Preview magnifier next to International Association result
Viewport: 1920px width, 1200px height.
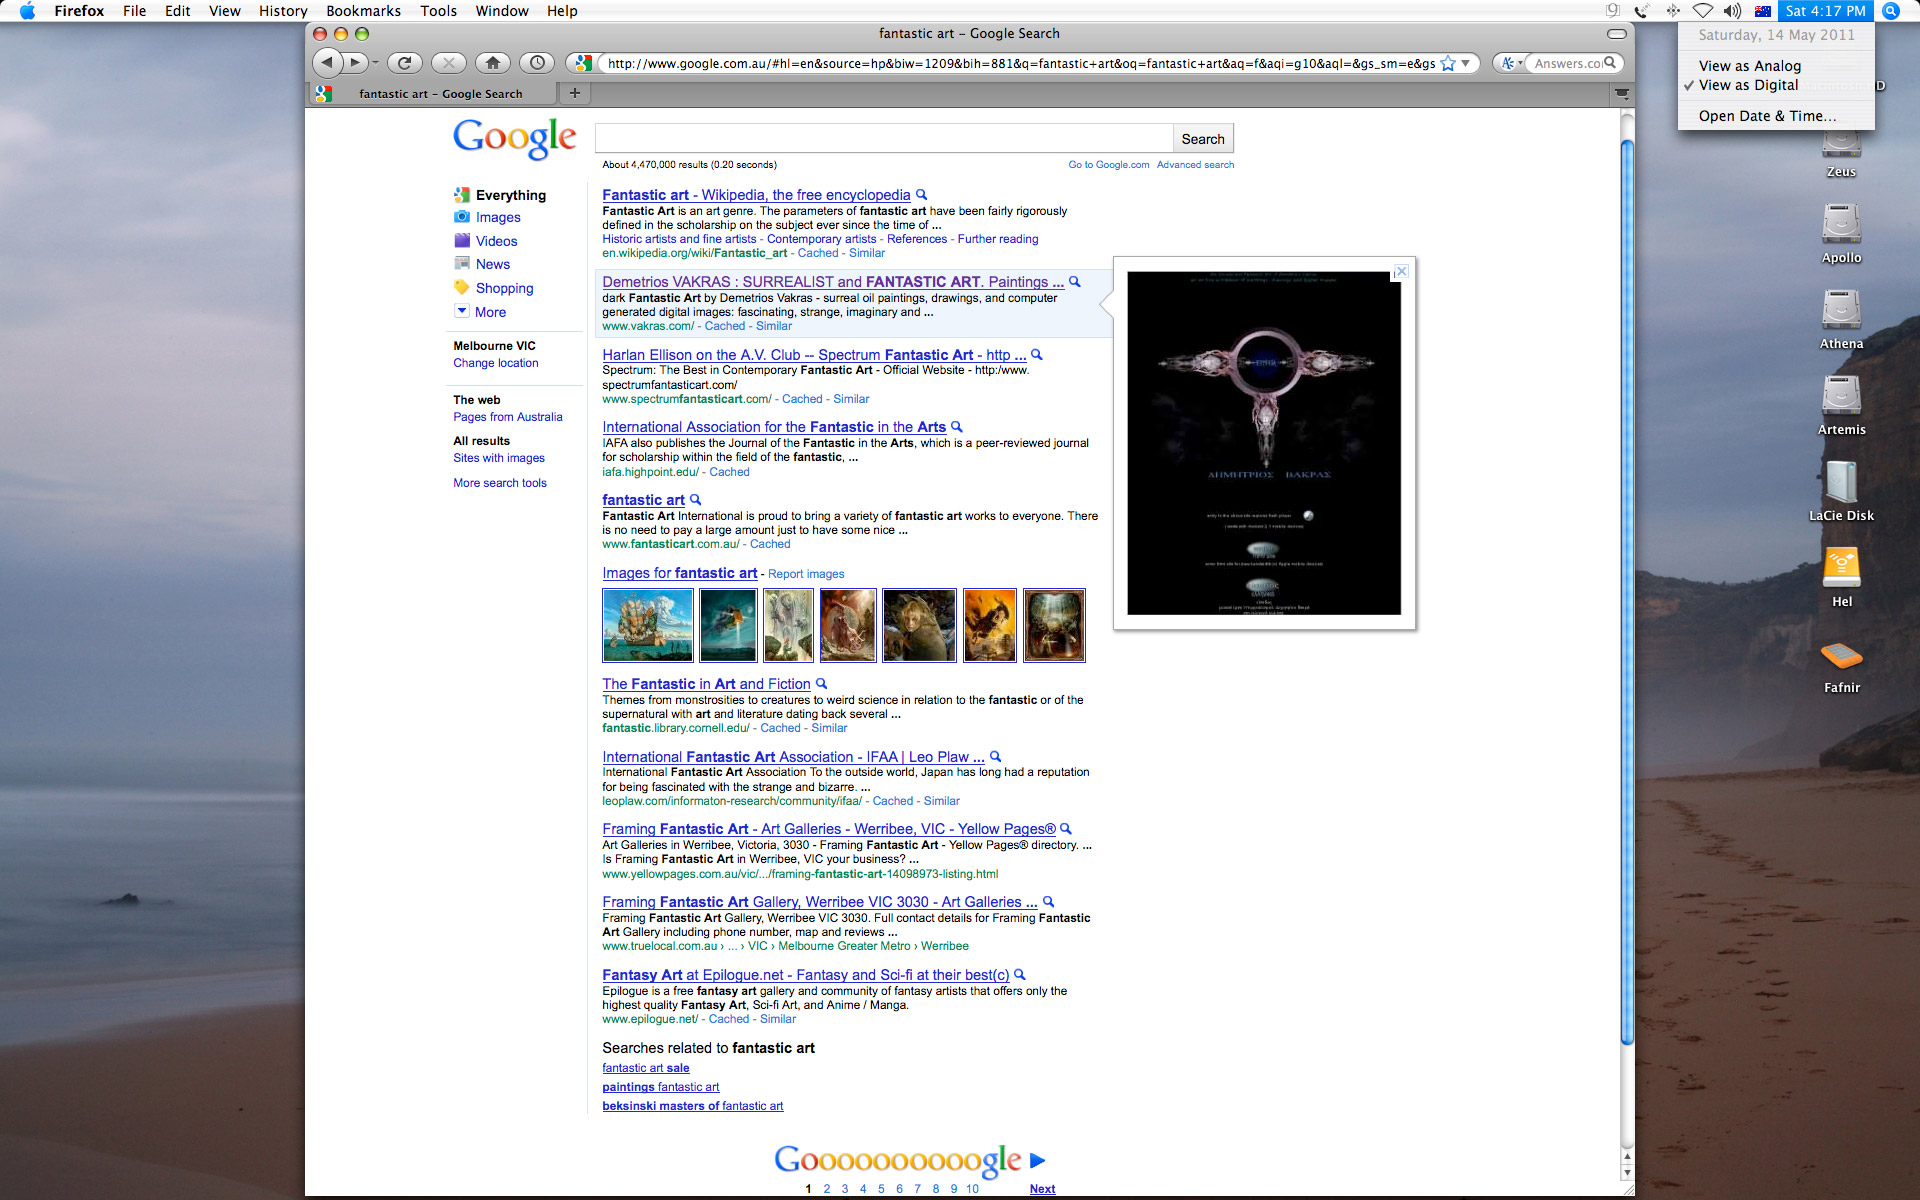957,427
